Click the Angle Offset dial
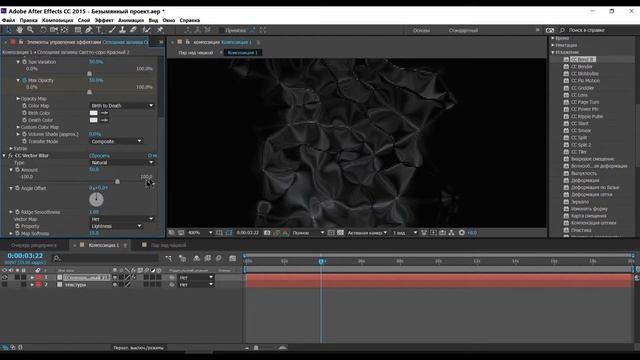The image size is (640, 360). coord(96,200)
